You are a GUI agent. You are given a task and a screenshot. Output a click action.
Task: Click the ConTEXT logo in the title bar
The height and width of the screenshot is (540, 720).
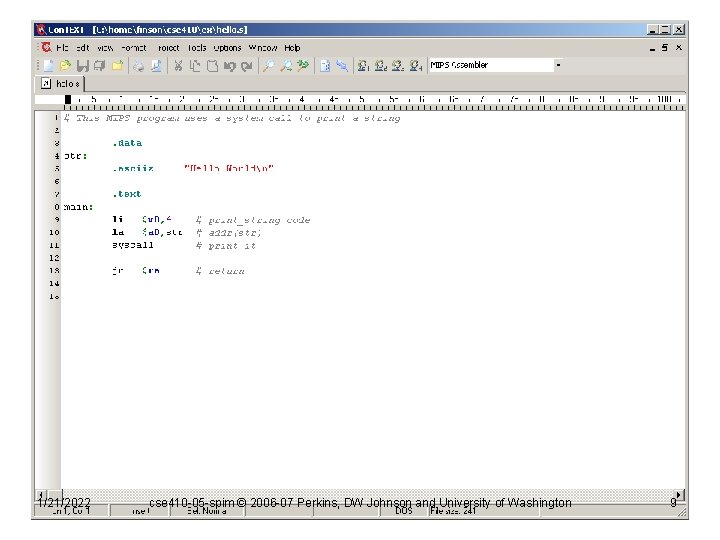[41, 30]
